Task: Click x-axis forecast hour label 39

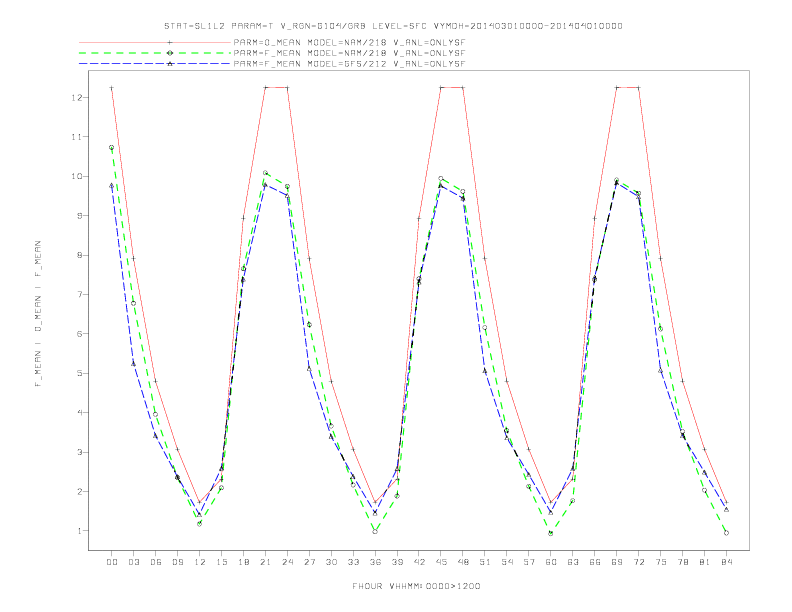Action: coord(397,562)
